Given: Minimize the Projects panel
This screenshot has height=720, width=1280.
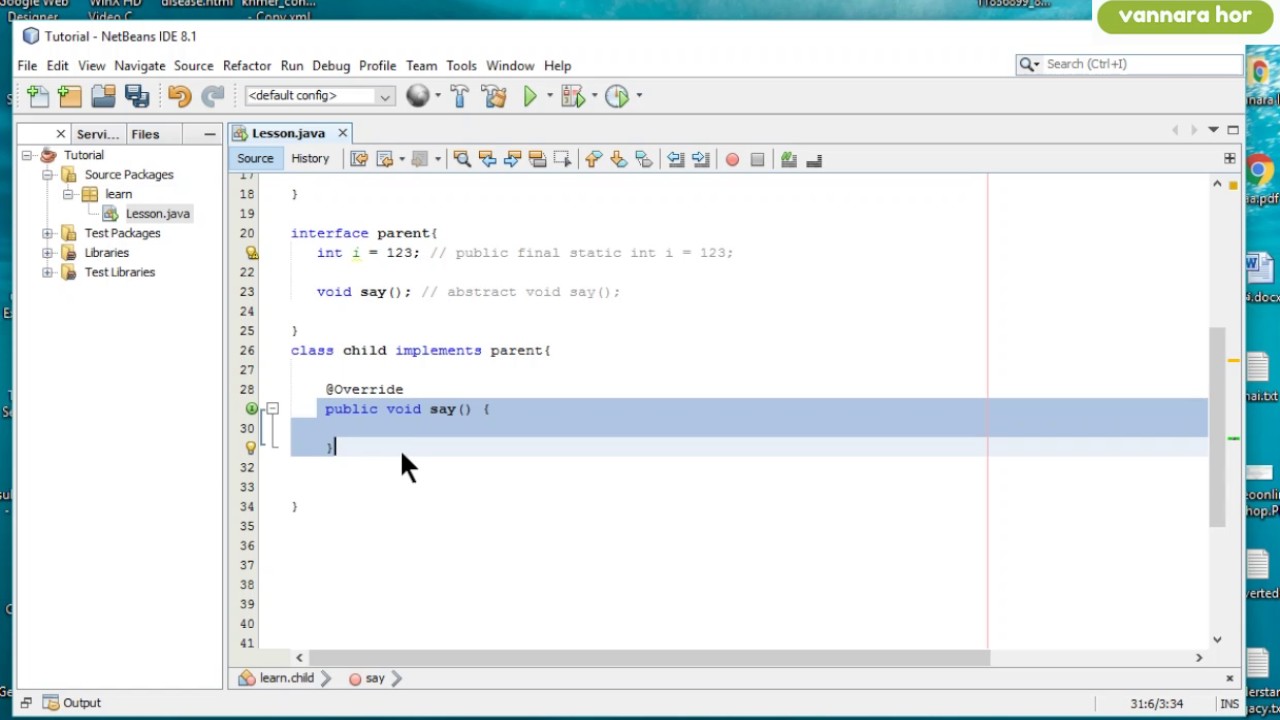Looking at the screenshot, I should click(x=209, y=134).
